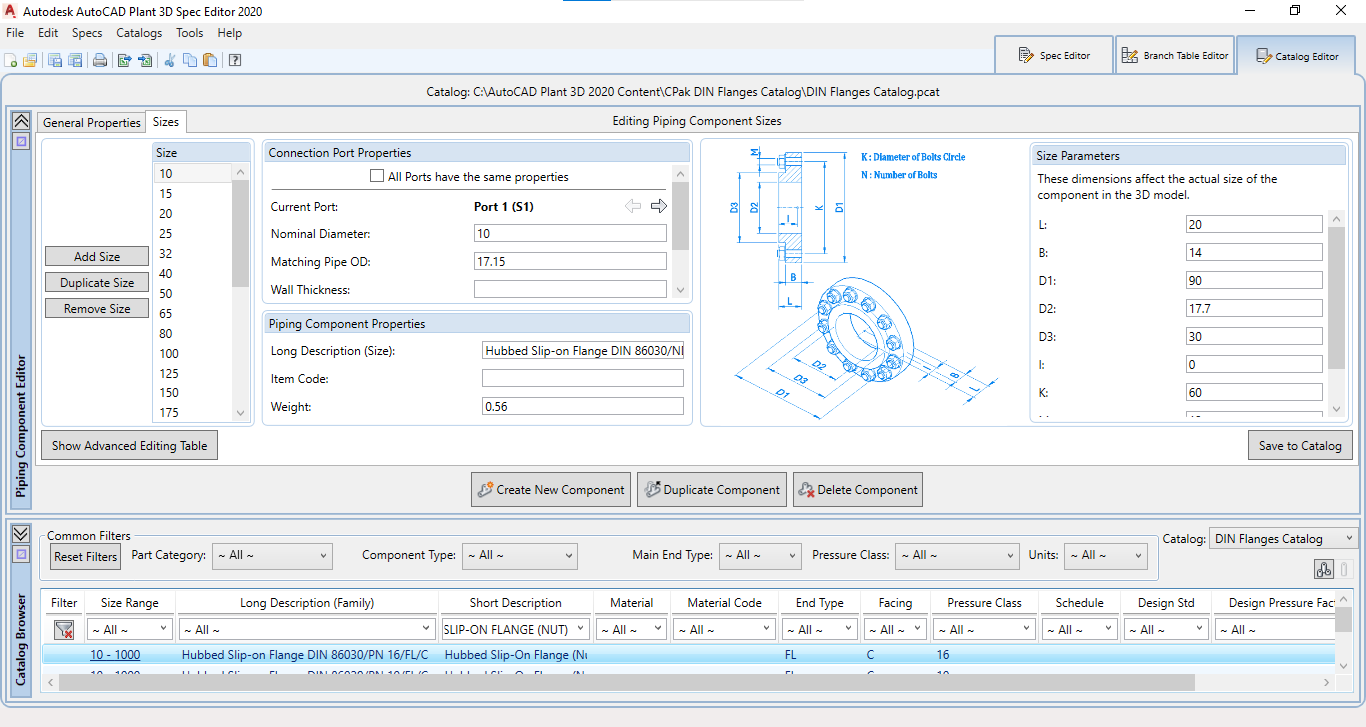Expand the Catalog selection dropdown
This screenshot has width=1366, height=727.
(1283, 539)
